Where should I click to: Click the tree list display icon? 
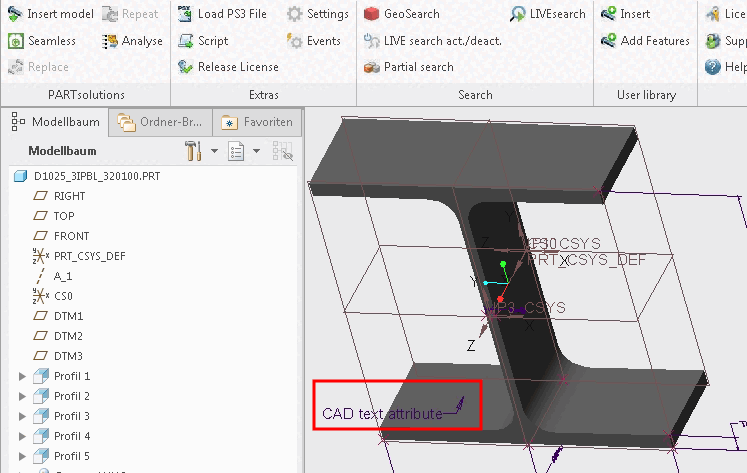point(236,151)
